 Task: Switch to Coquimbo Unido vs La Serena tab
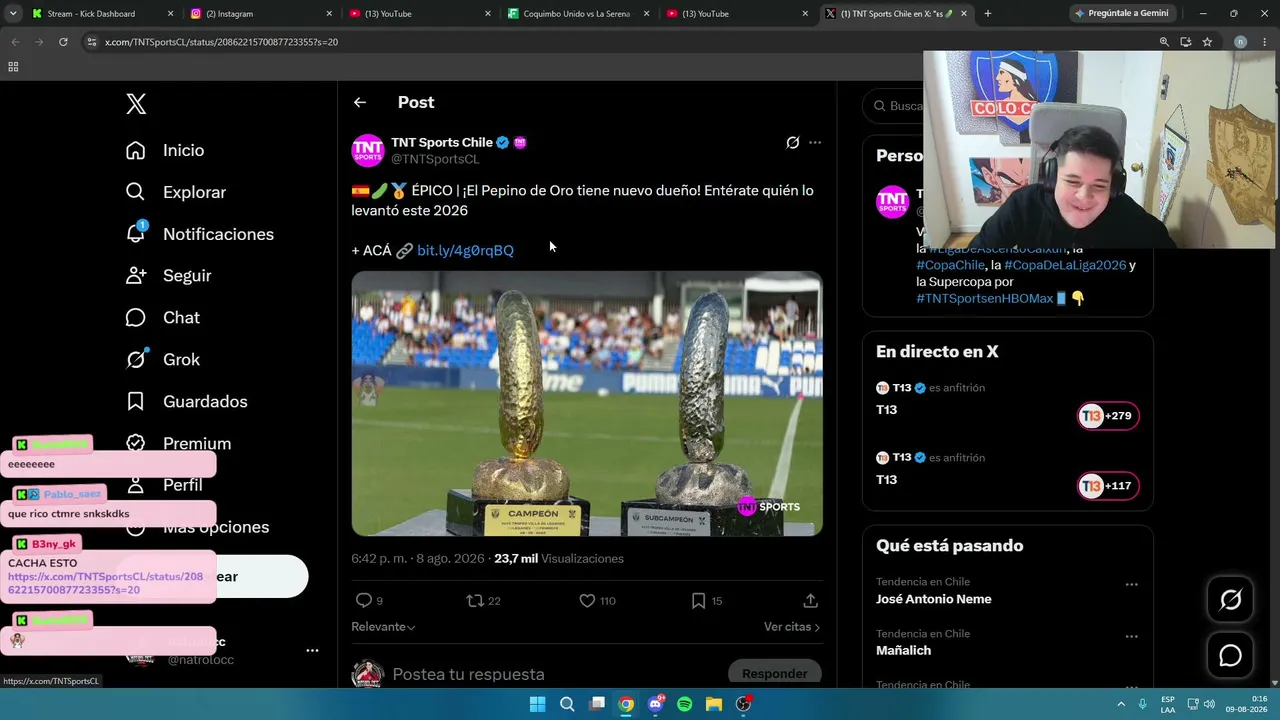577,14
